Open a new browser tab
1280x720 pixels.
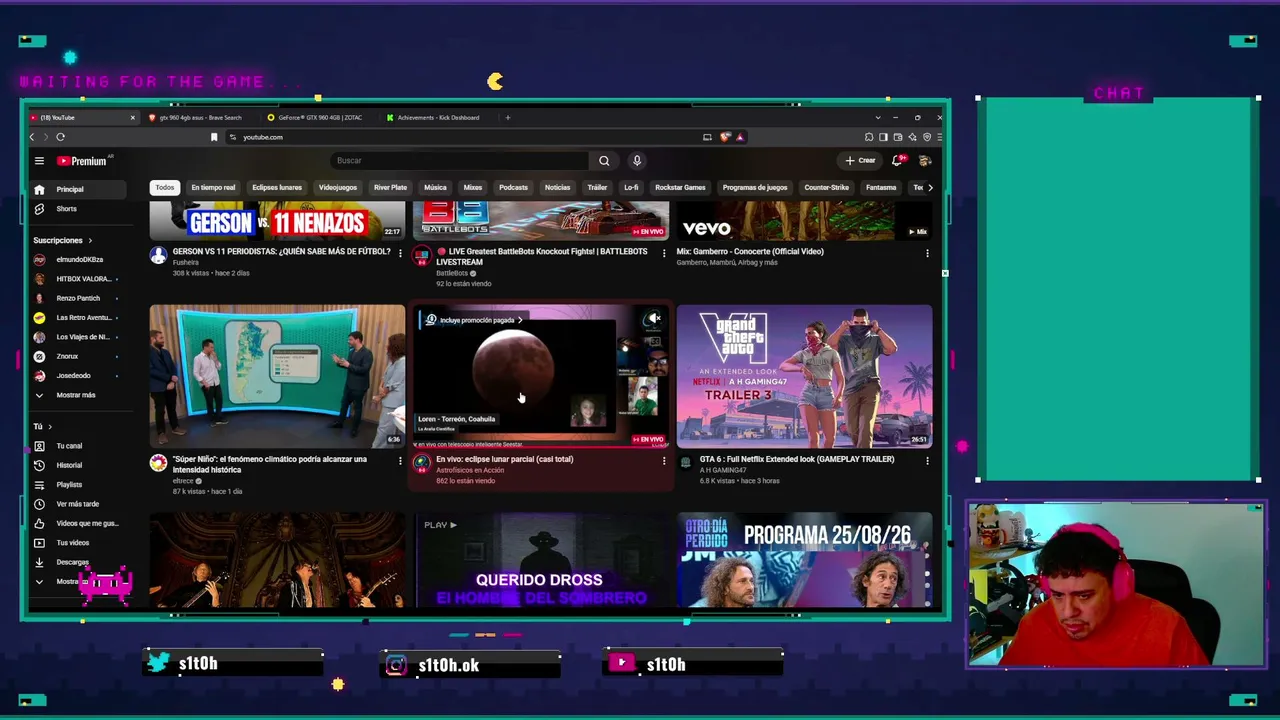coord(507,118)
